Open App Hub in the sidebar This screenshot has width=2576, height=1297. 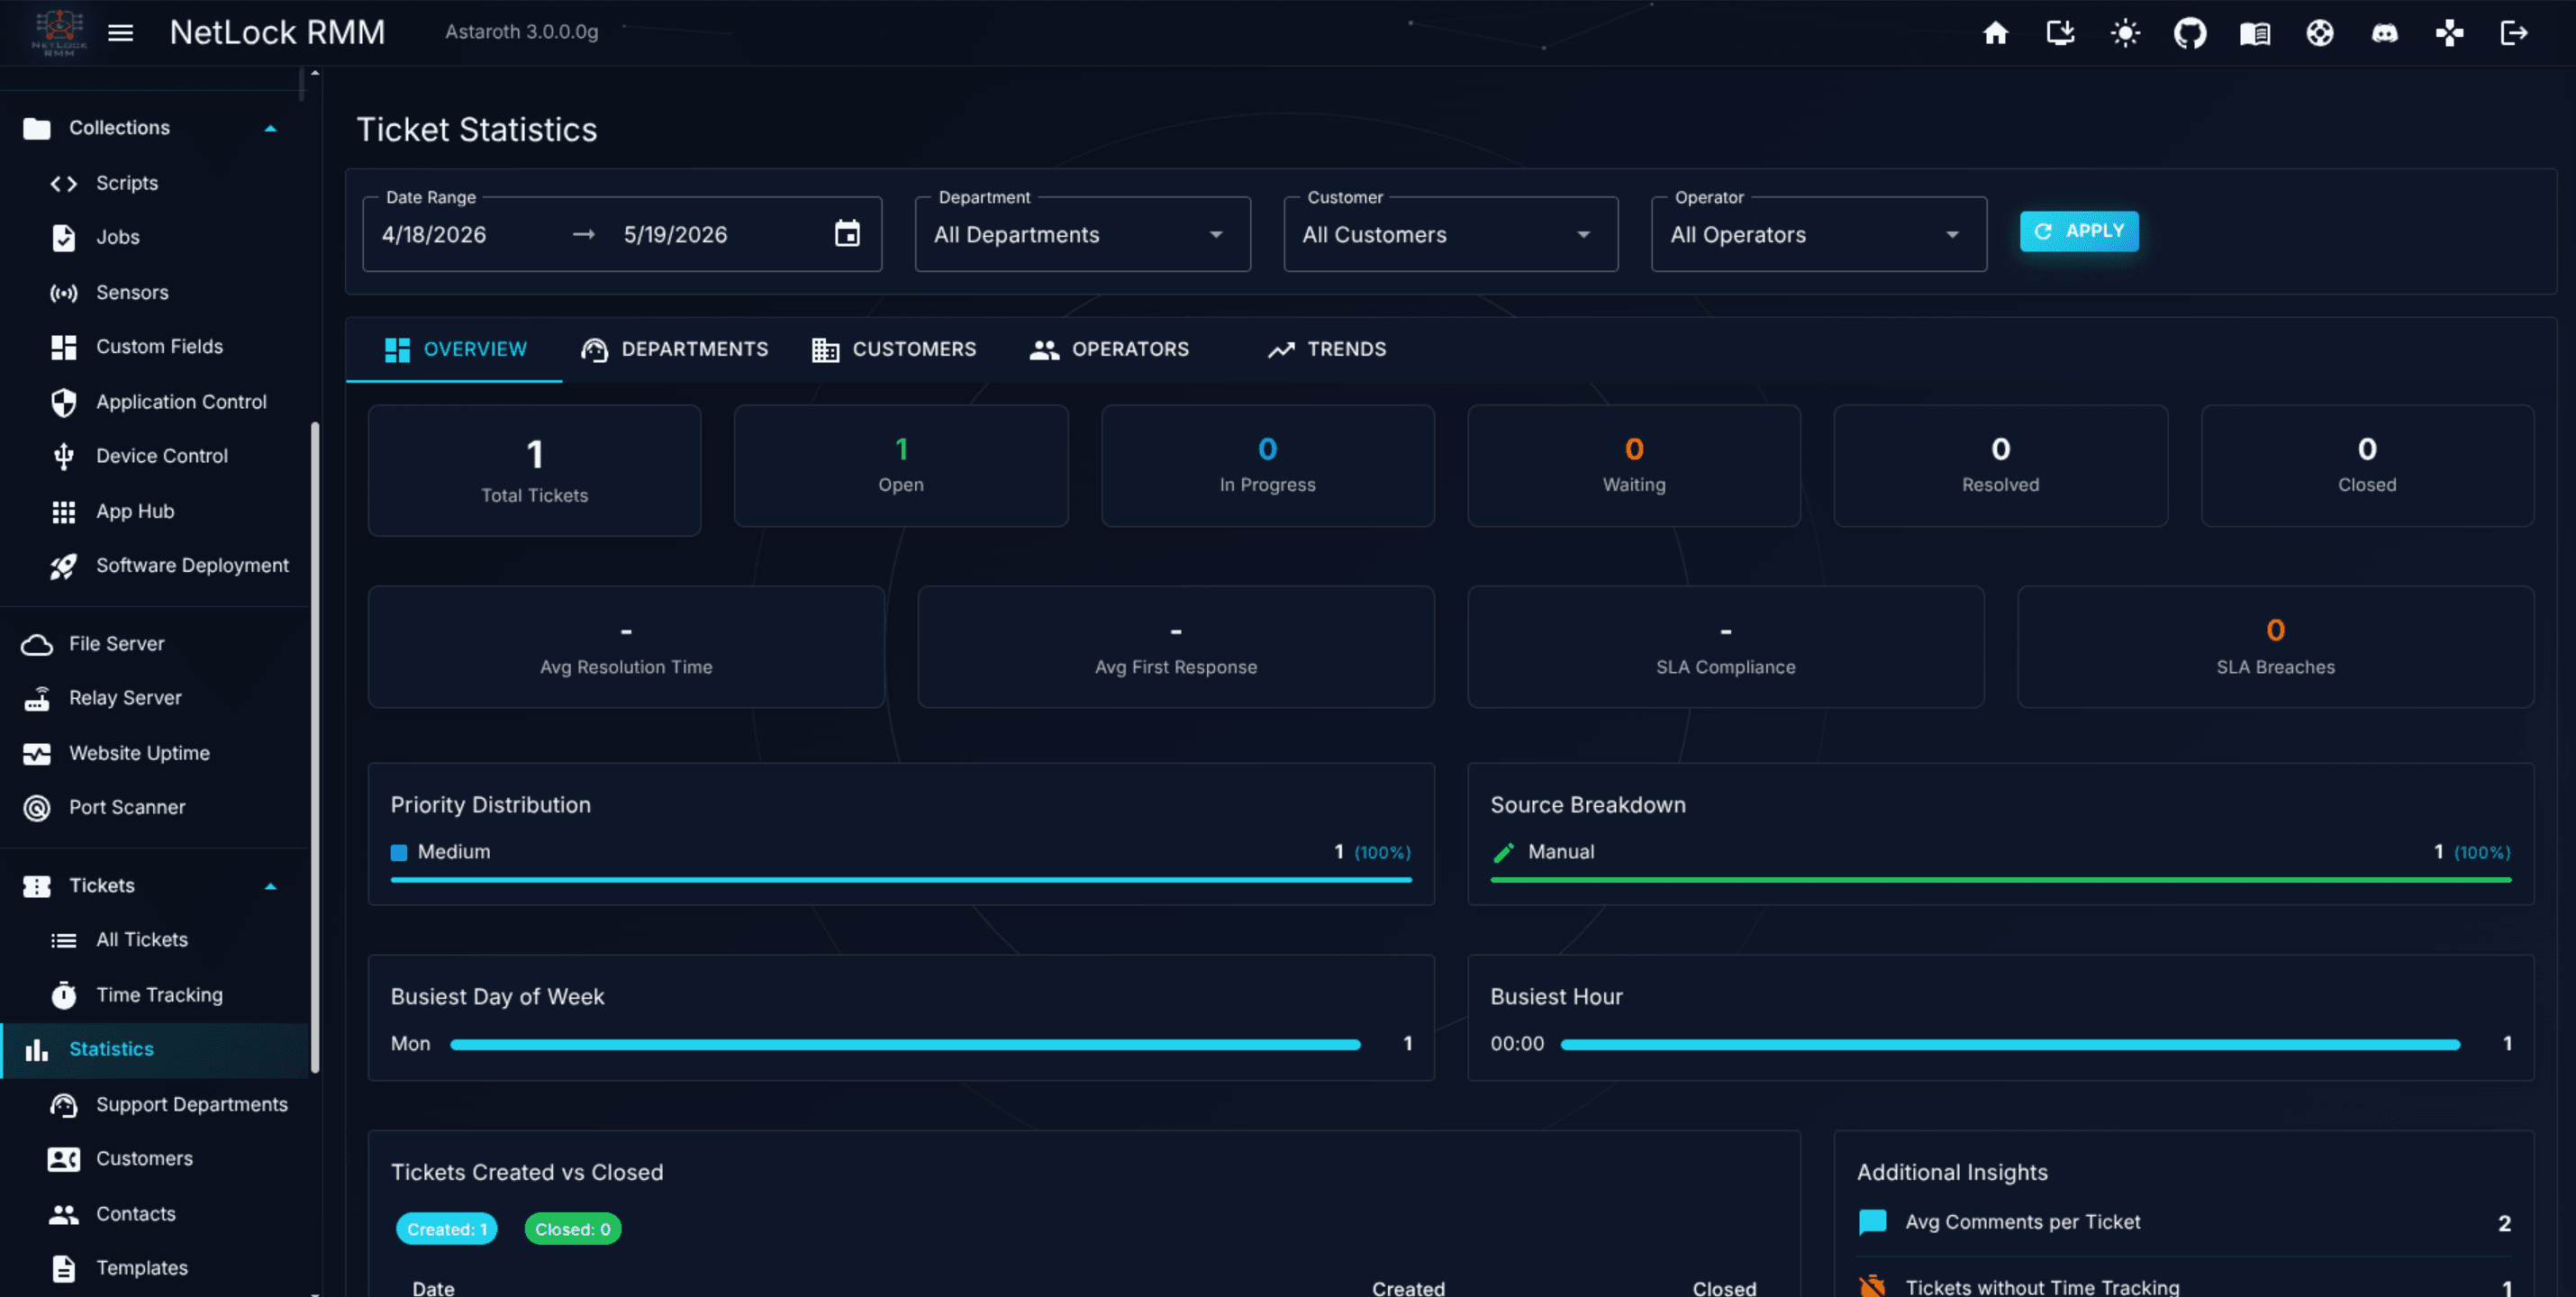[x=155, y=511]
